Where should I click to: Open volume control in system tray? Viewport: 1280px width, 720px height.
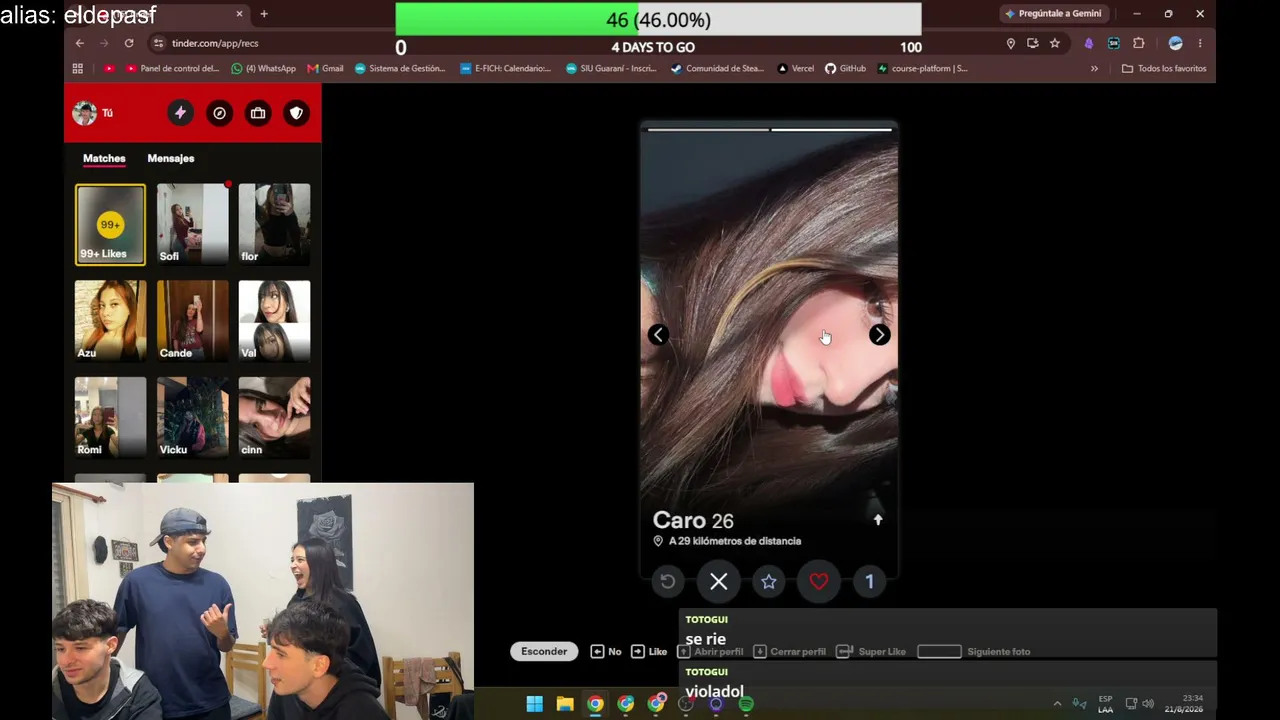pos(1147,703)
